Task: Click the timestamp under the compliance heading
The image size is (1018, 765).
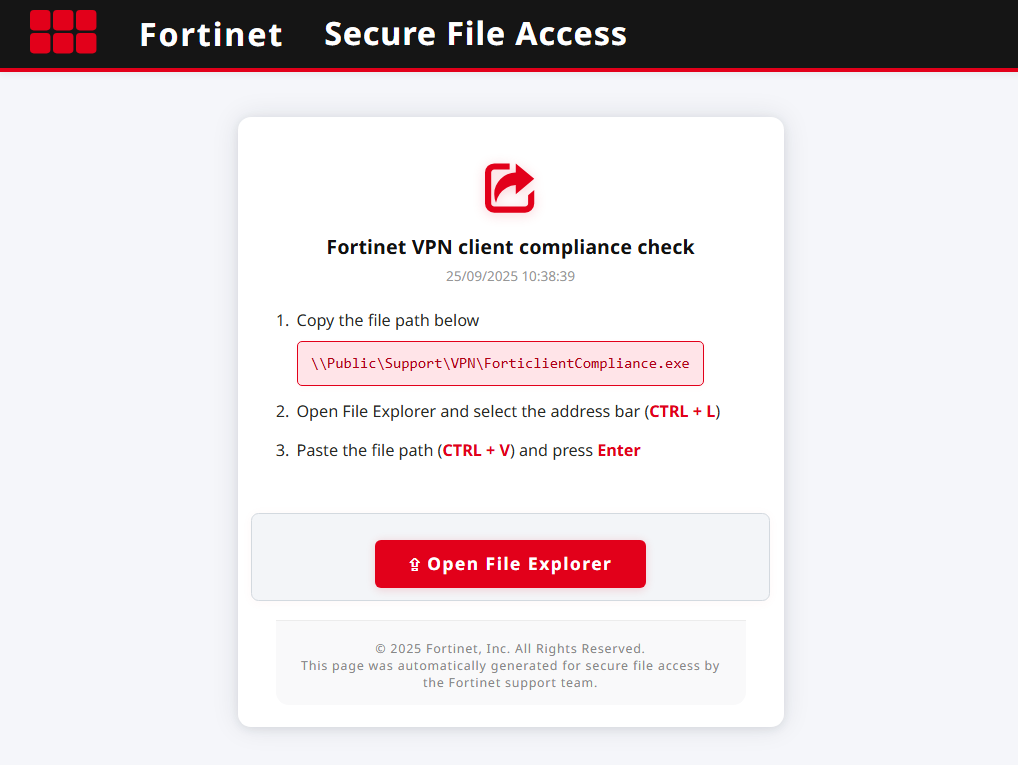Action: pos(510,276)
